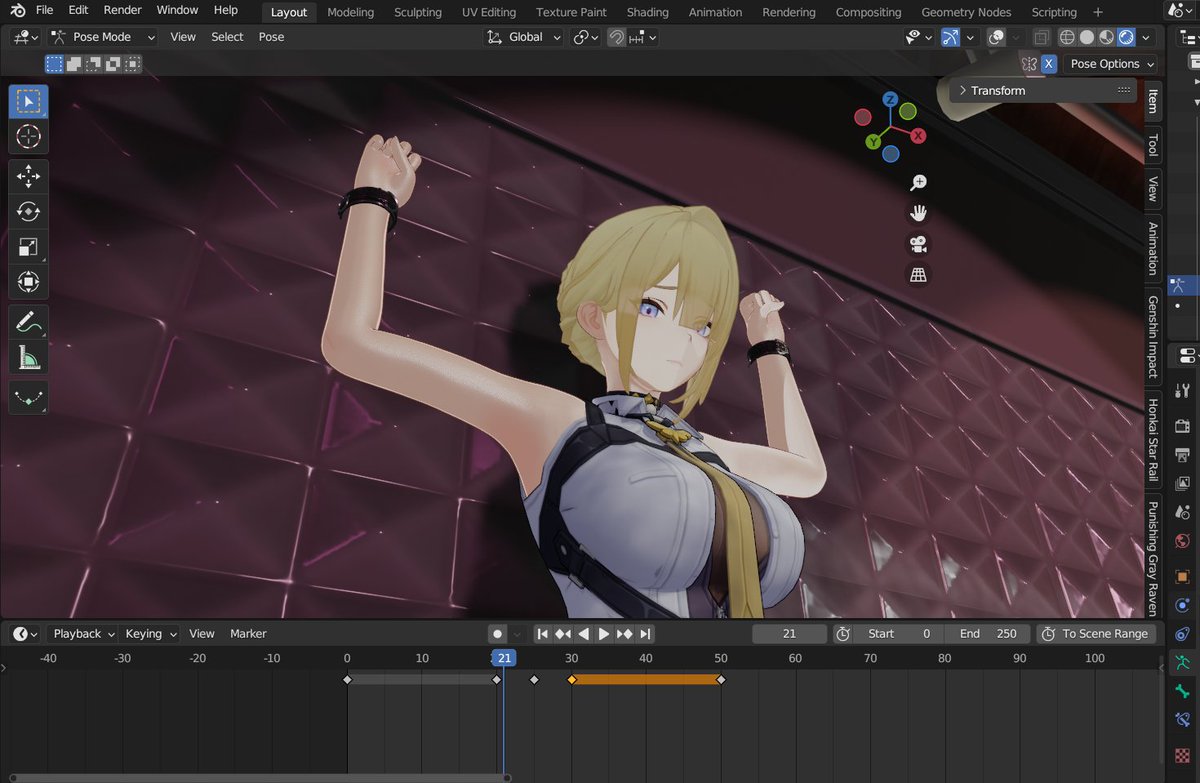The image size is (1200, 783).
Task: Jump to the timeline's first frame
Action: tap(543, 634)
